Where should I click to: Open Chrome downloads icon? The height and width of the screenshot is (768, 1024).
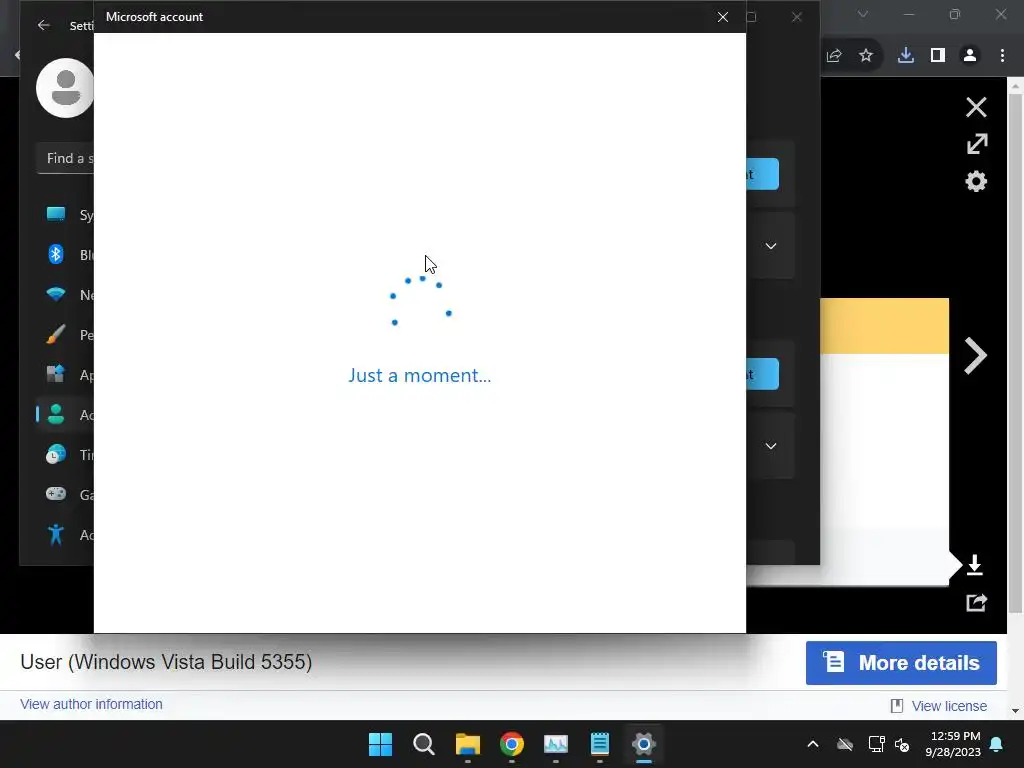pos(906,56)
